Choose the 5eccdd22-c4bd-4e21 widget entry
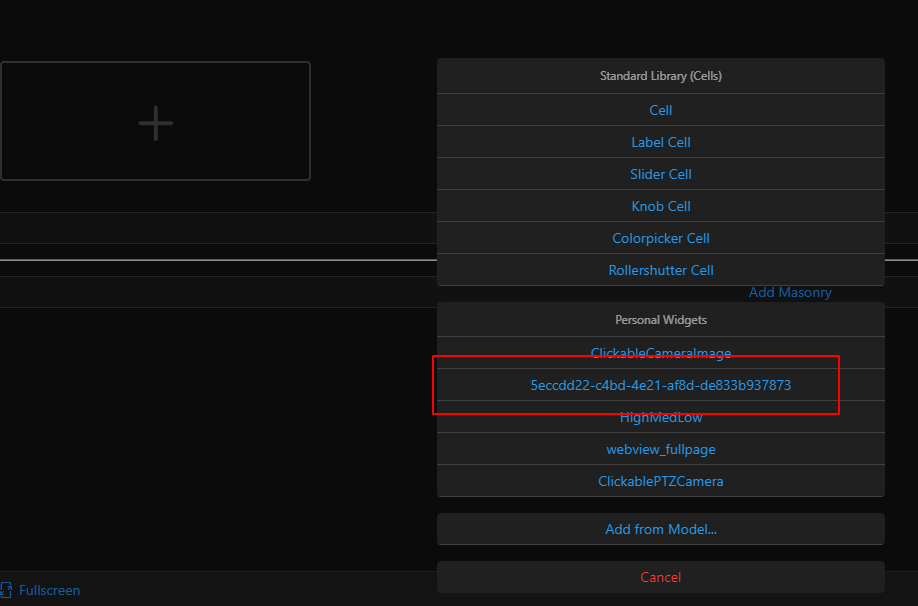This screenshot has width=918, height=606. (660, 385)
